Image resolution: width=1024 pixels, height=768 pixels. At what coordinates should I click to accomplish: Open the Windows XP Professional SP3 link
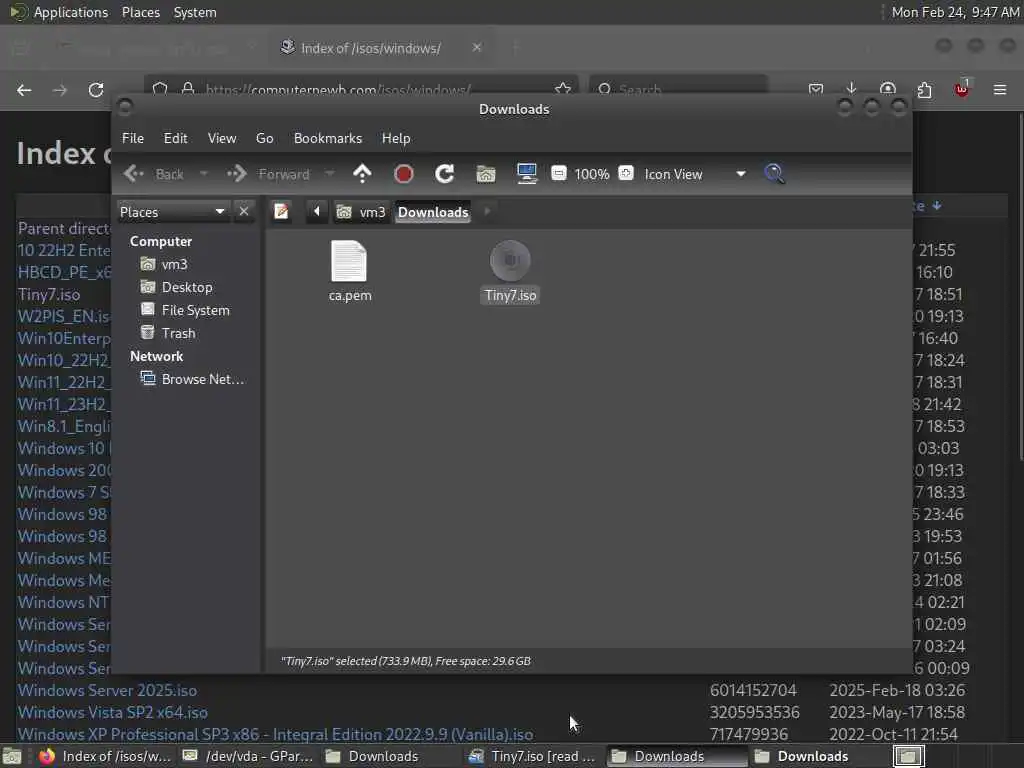(275, 734)
